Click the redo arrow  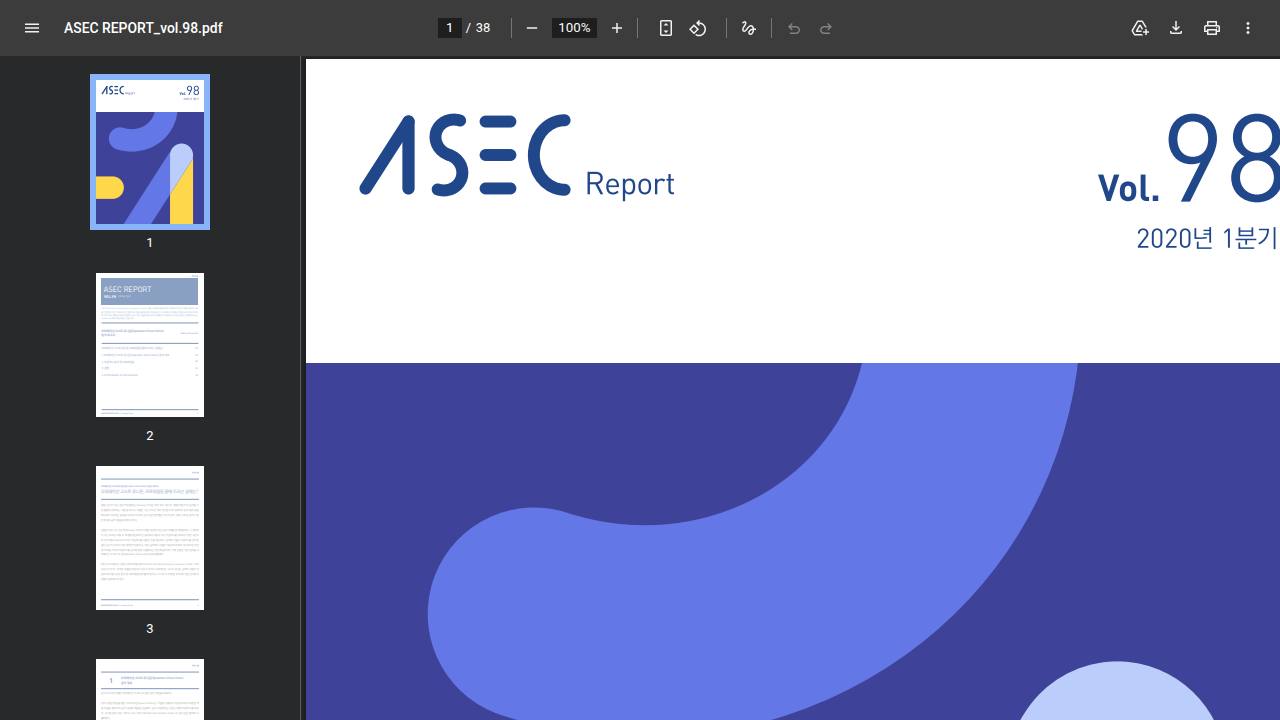826,28
